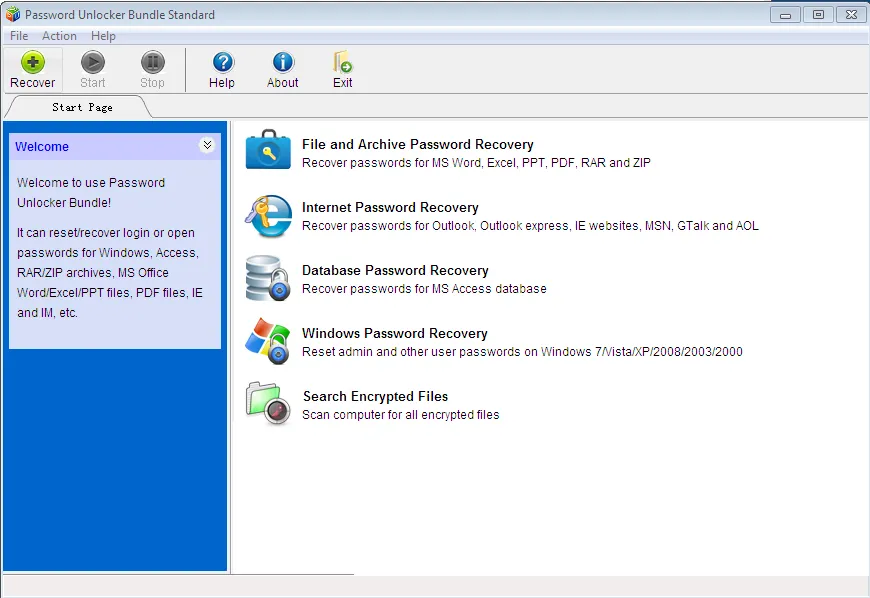Screen dimensions: 870x598
Task: Open the Help menu
Action: click(x=103, y=35)
